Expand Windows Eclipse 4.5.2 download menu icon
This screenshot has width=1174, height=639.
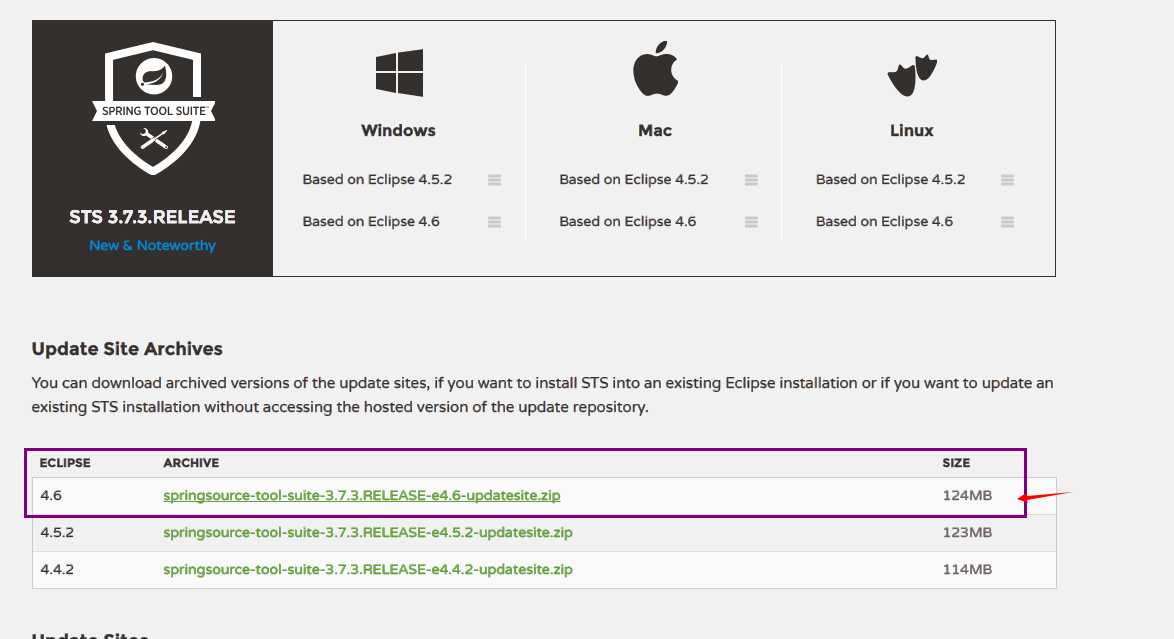[494, 180]
